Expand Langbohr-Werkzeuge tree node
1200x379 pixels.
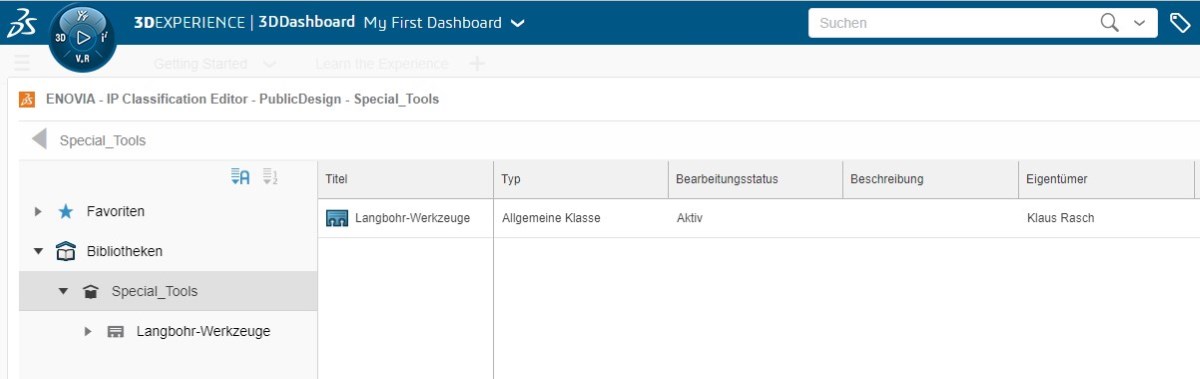[x=88, y=331]
